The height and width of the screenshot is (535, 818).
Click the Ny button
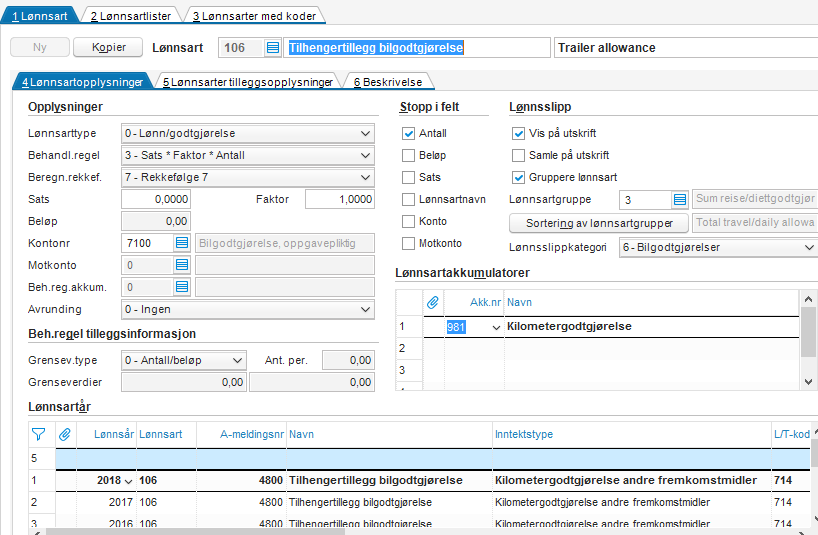tap(40, 47)
